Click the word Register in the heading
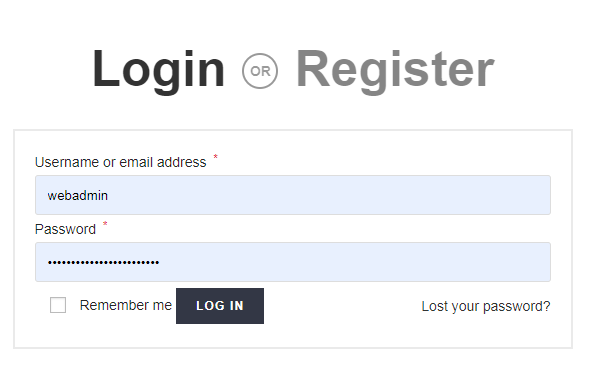 click(x=395, y=71)
